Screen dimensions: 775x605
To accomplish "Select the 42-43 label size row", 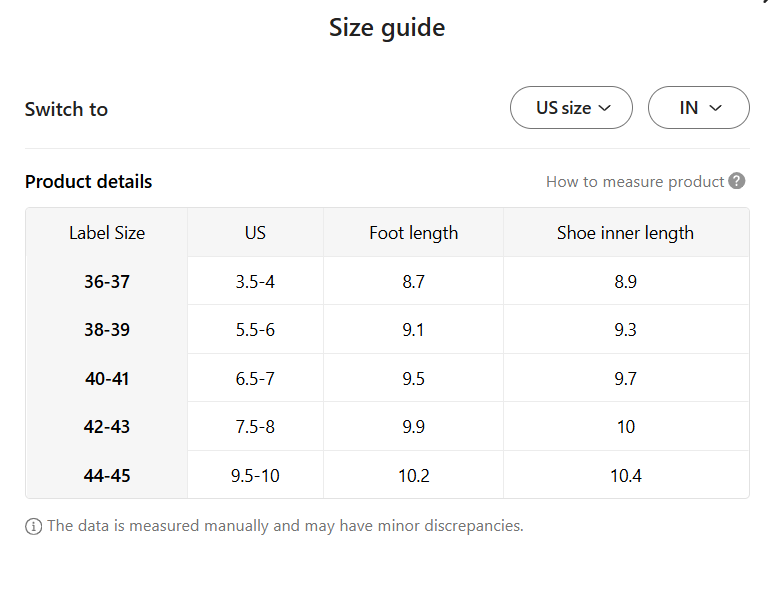I will click(x=107, y=427).
